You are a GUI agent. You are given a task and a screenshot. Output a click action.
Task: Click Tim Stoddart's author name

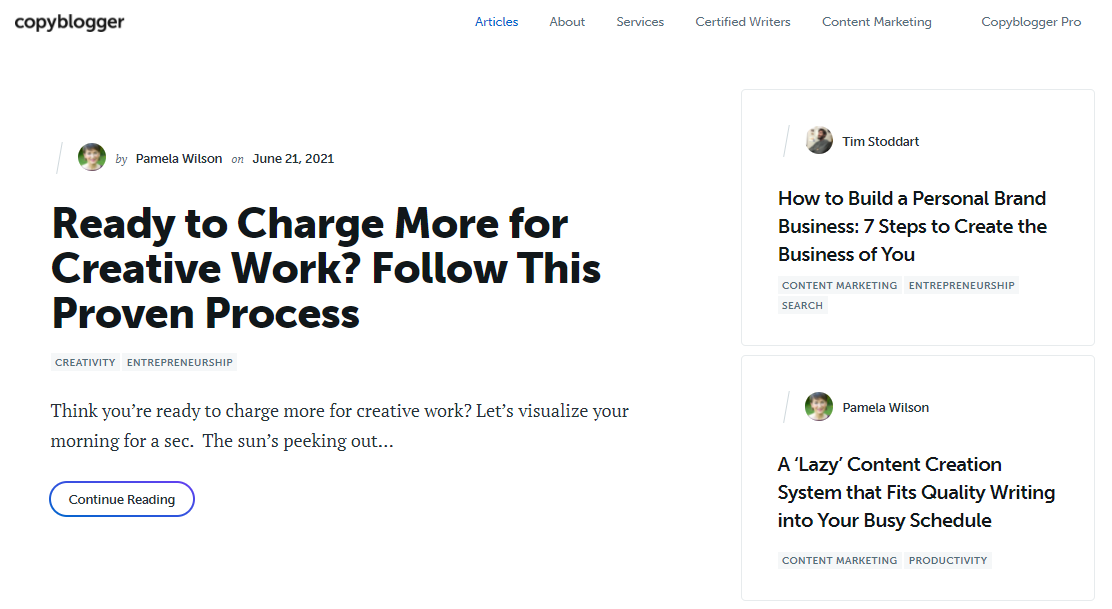click(880, 140)
